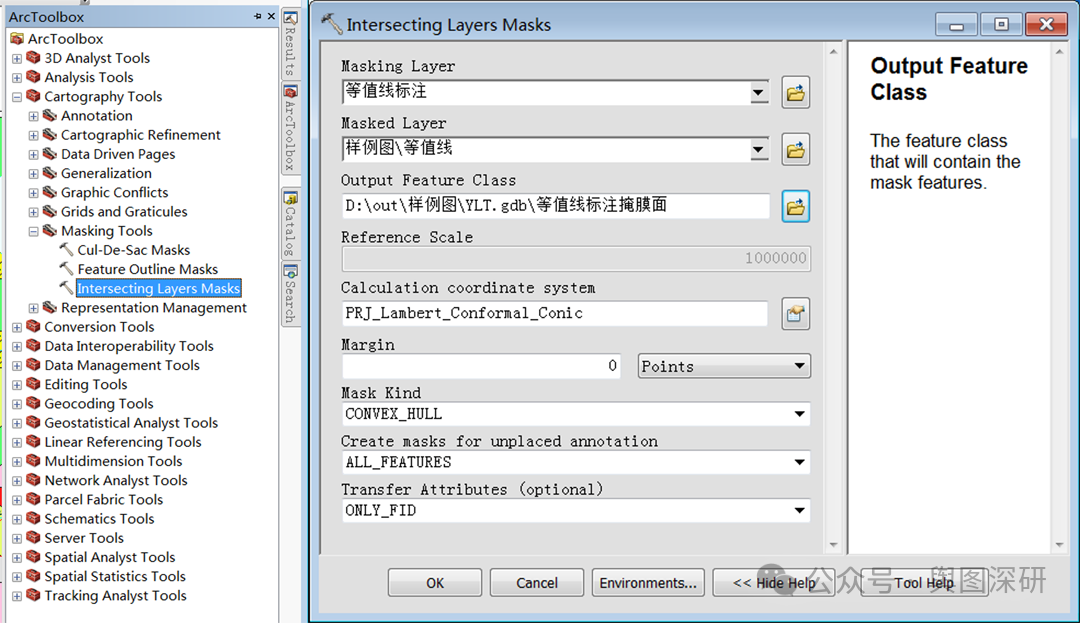1080x623 pixels.
Task: Select Cartographic Refinement toolset
Action: [x=141, y=135]
